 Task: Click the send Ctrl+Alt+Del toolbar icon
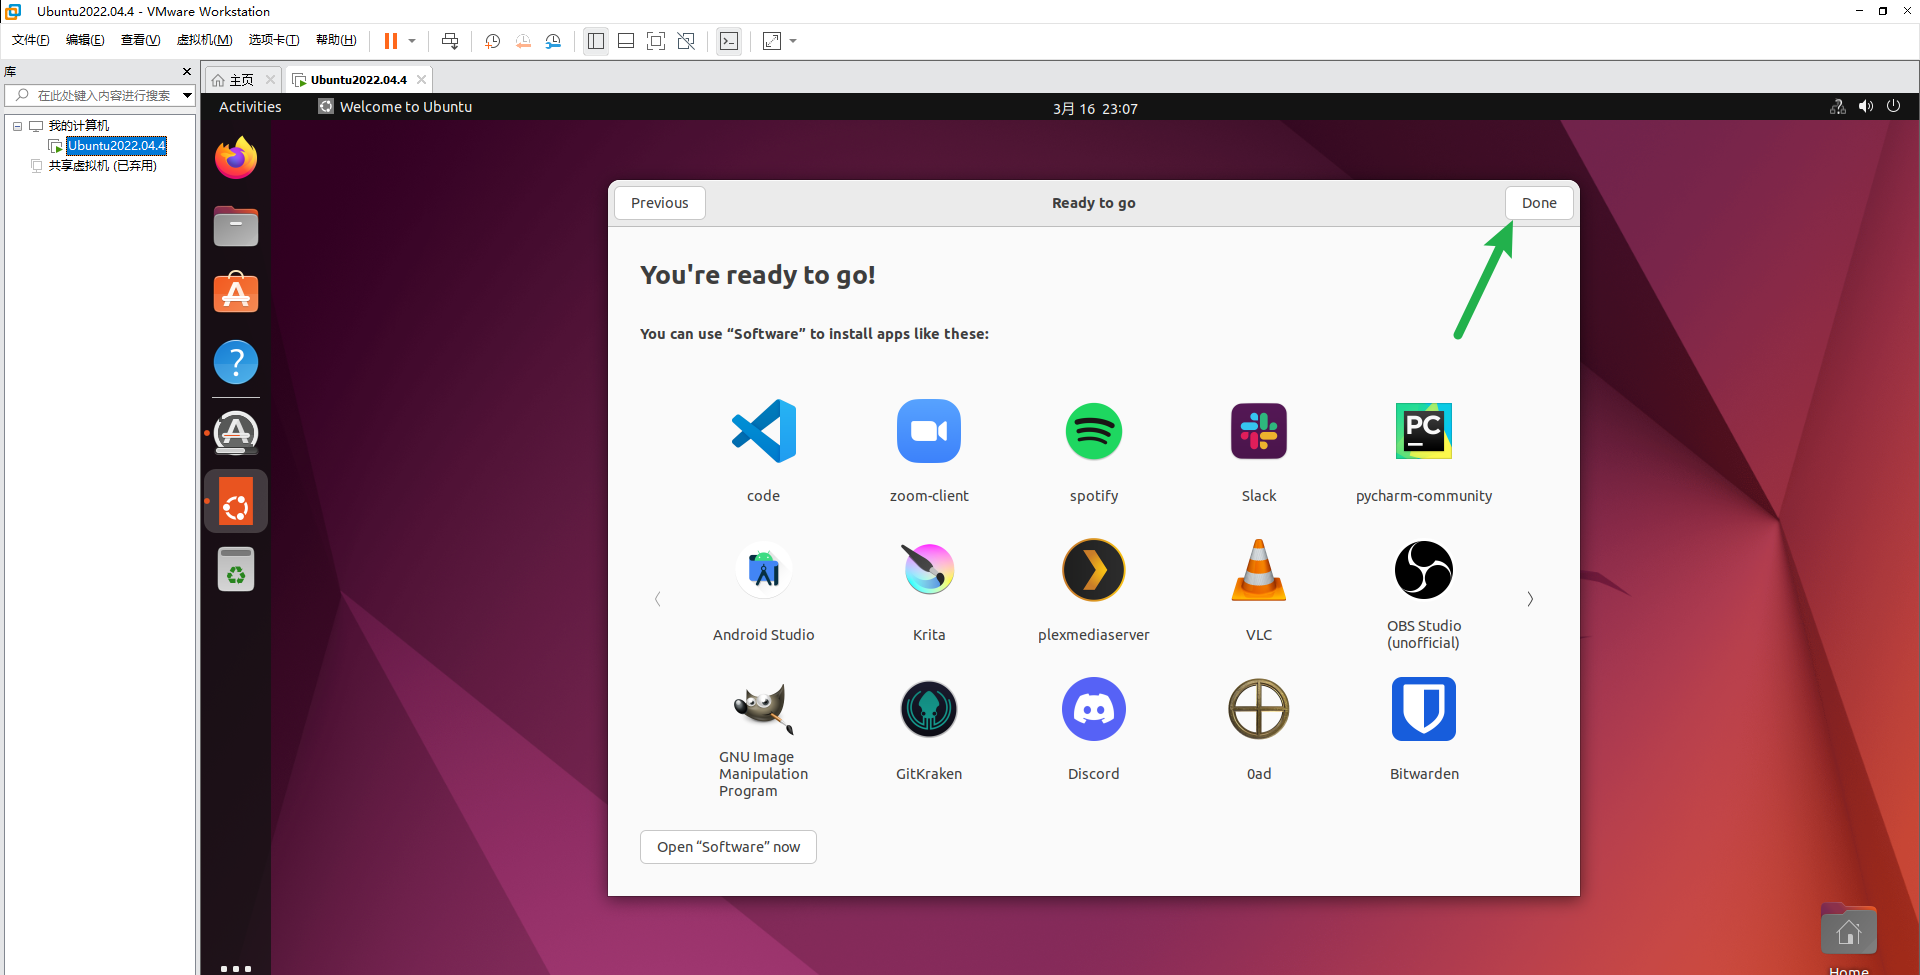[450, 41]
